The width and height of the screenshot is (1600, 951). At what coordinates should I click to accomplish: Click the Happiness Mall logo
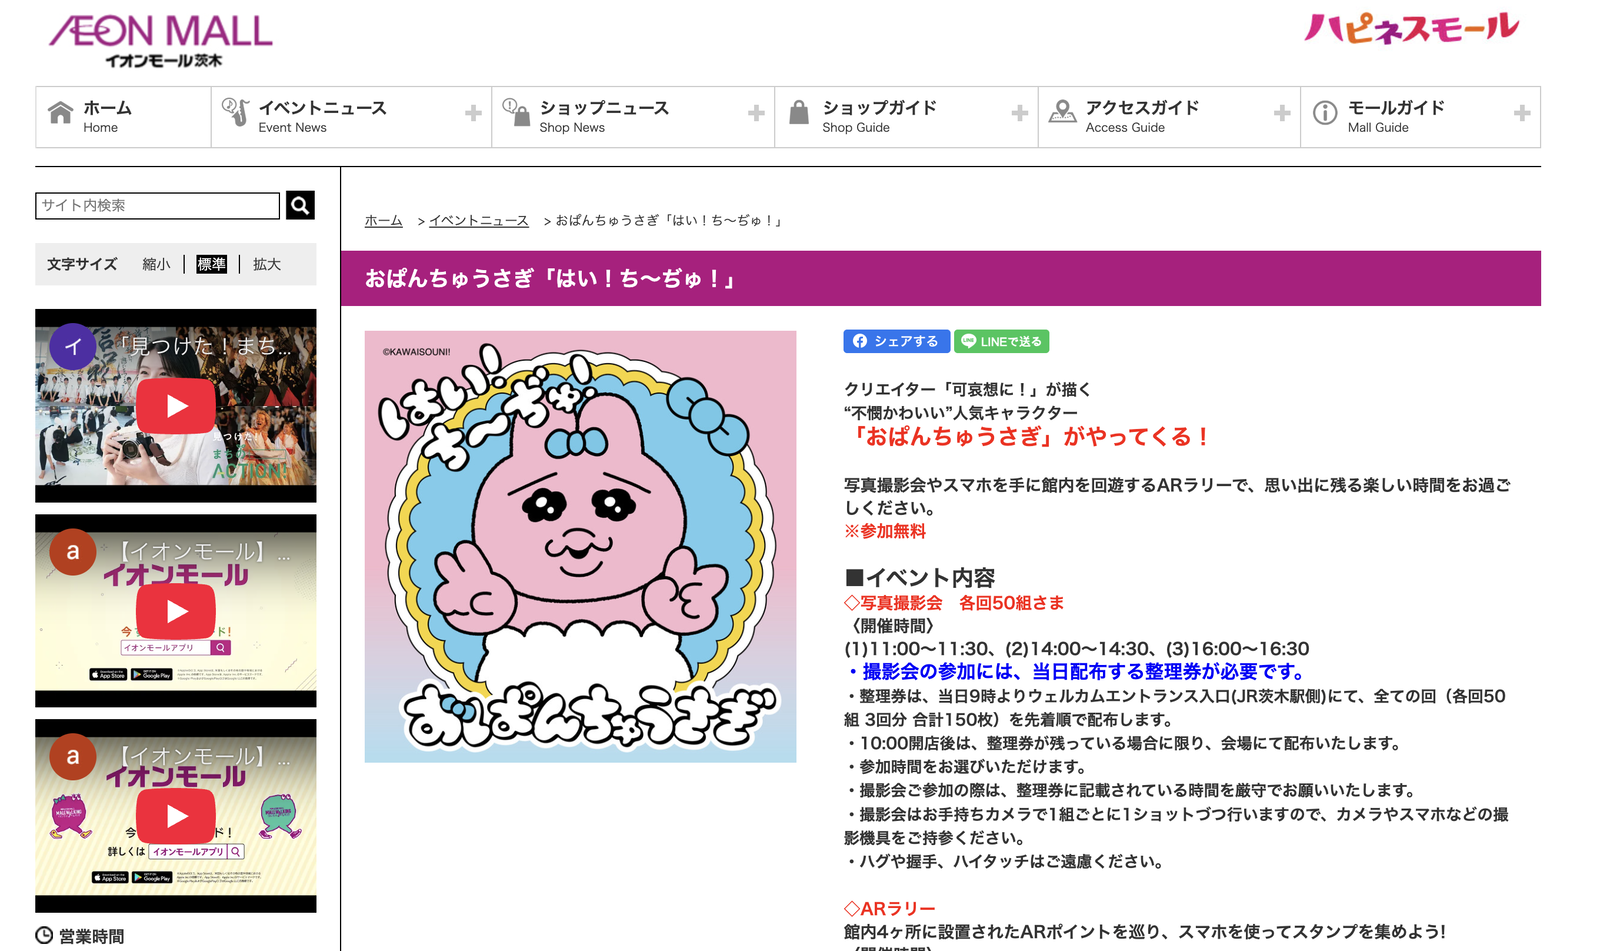pyautogui.click(x=1411, y=28)
